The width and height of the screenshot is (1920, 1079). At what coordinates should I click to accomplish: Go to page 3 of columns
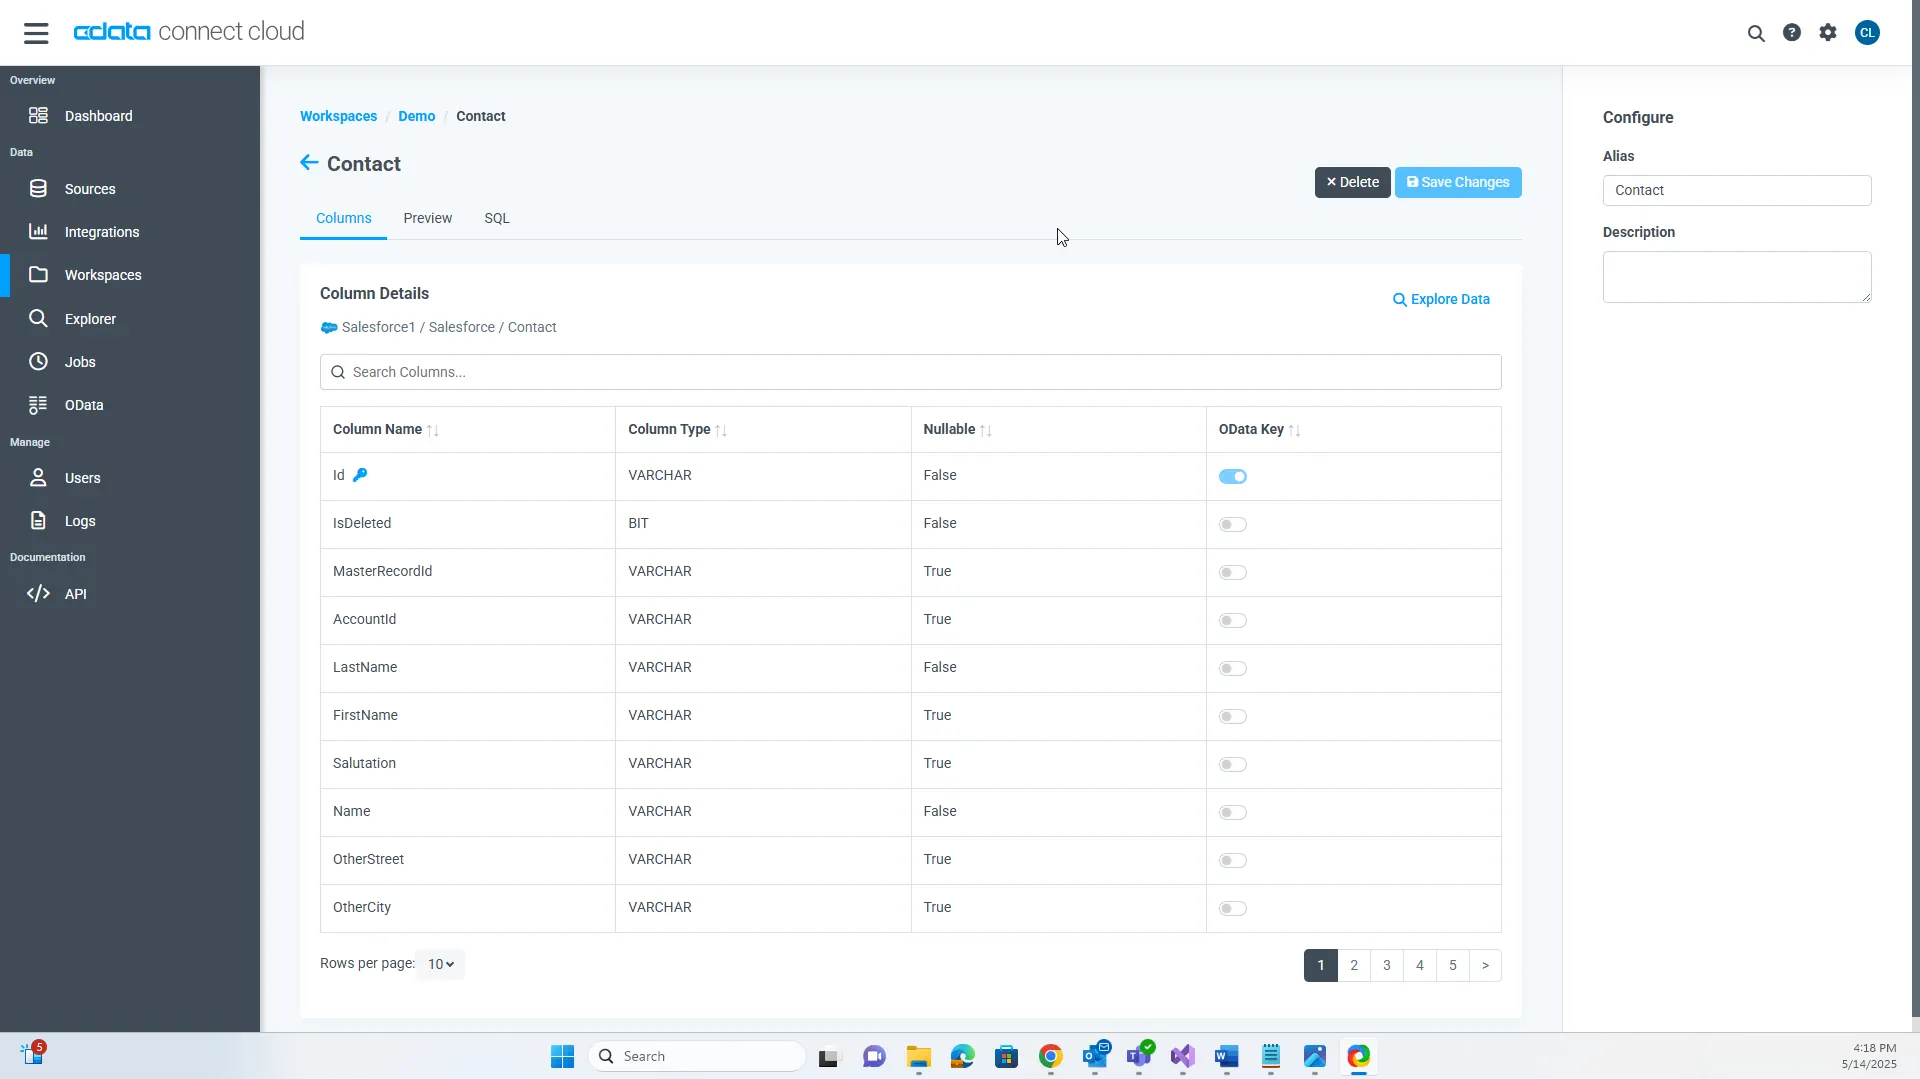coord(1386,966)
